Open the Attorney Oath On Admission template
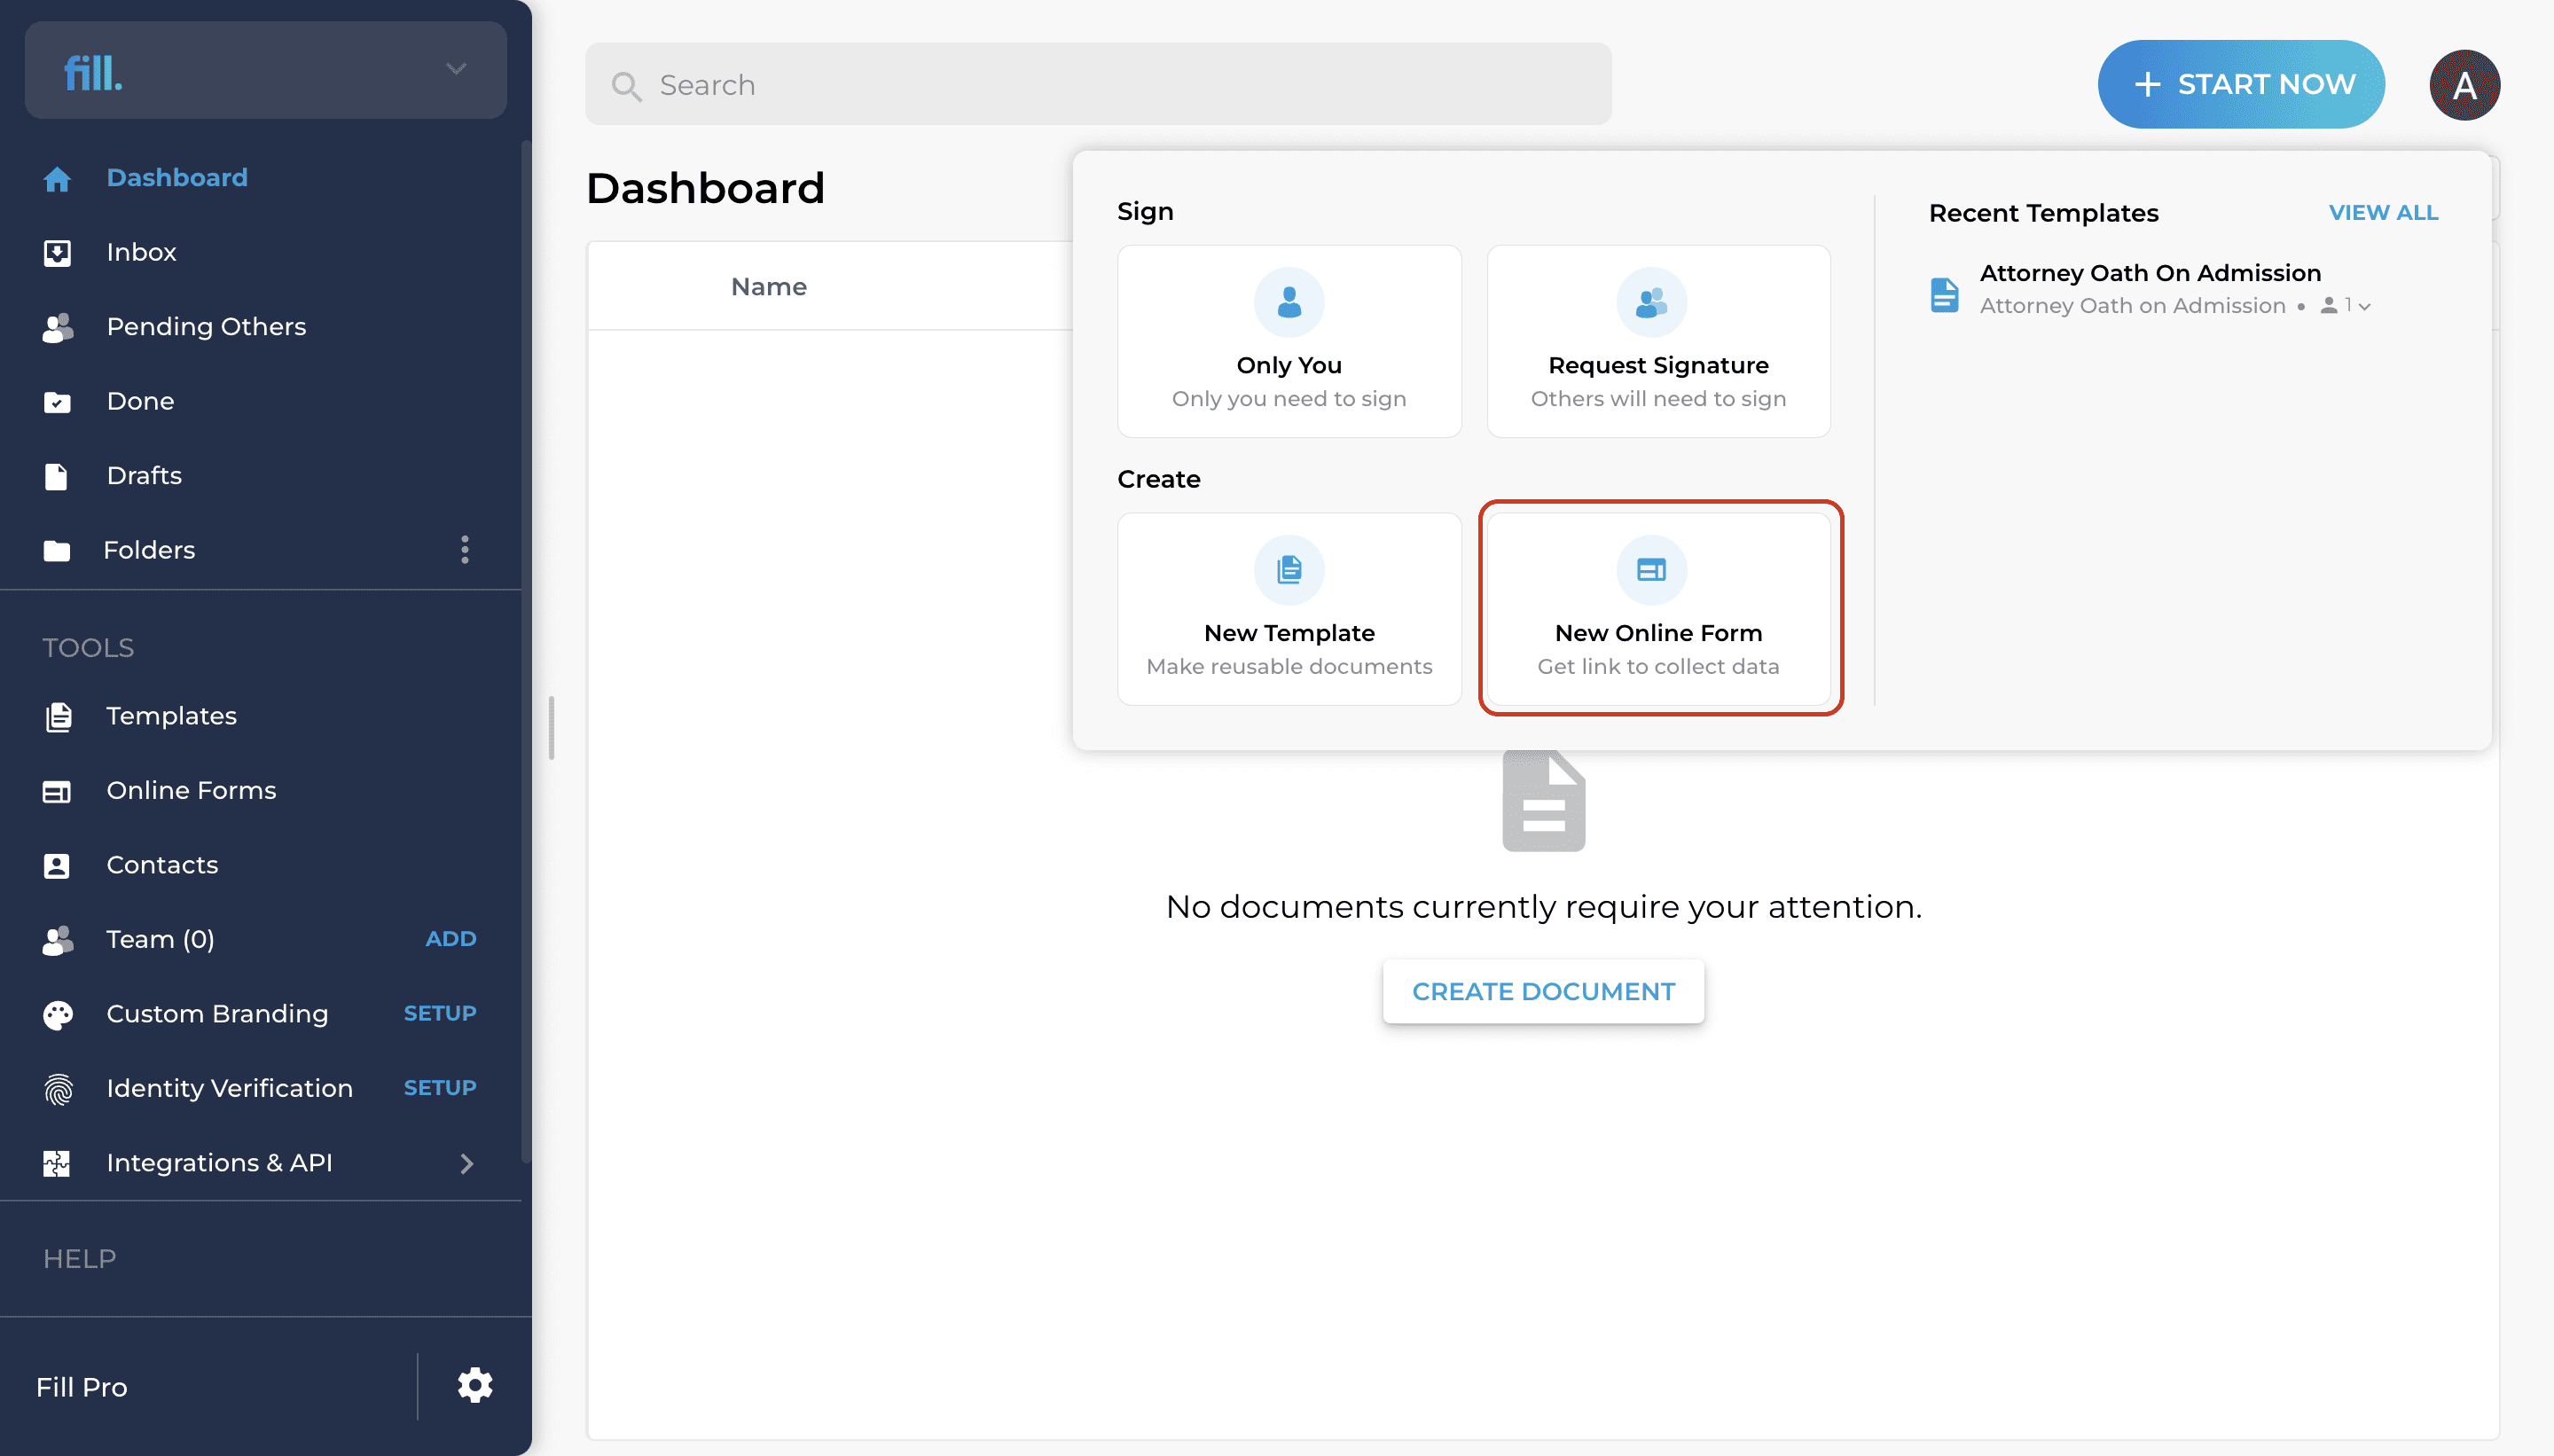Image resolution: width=2554 pixels, height=1456 pixels. tap(2150, 273)
